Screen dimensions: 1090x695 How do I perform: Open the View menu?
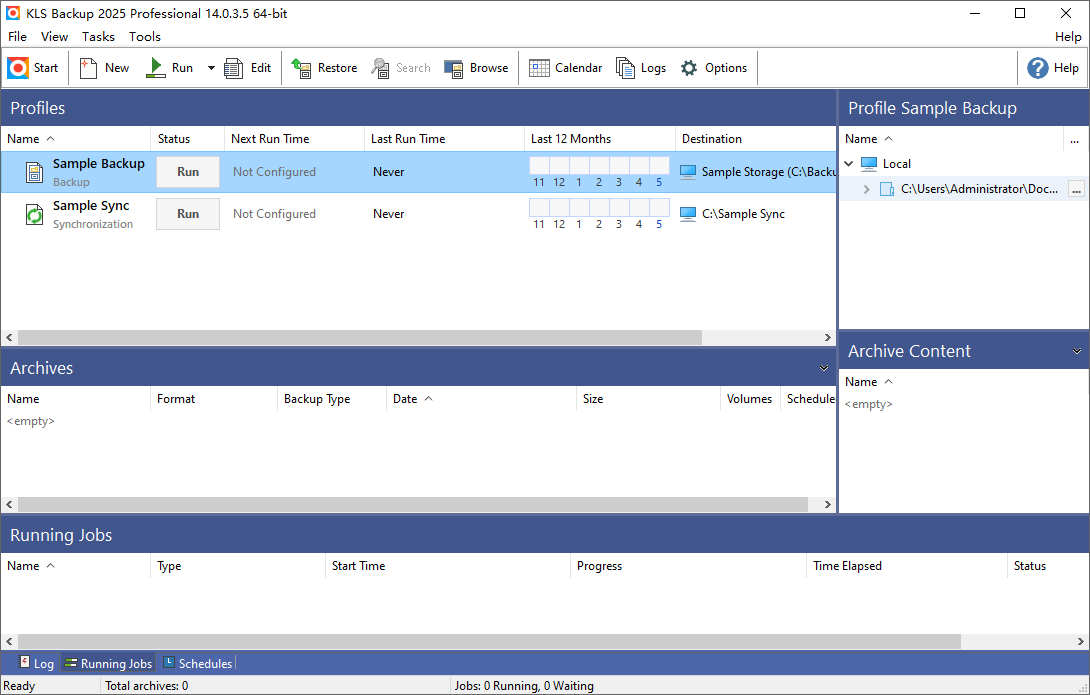click(54, 37)
